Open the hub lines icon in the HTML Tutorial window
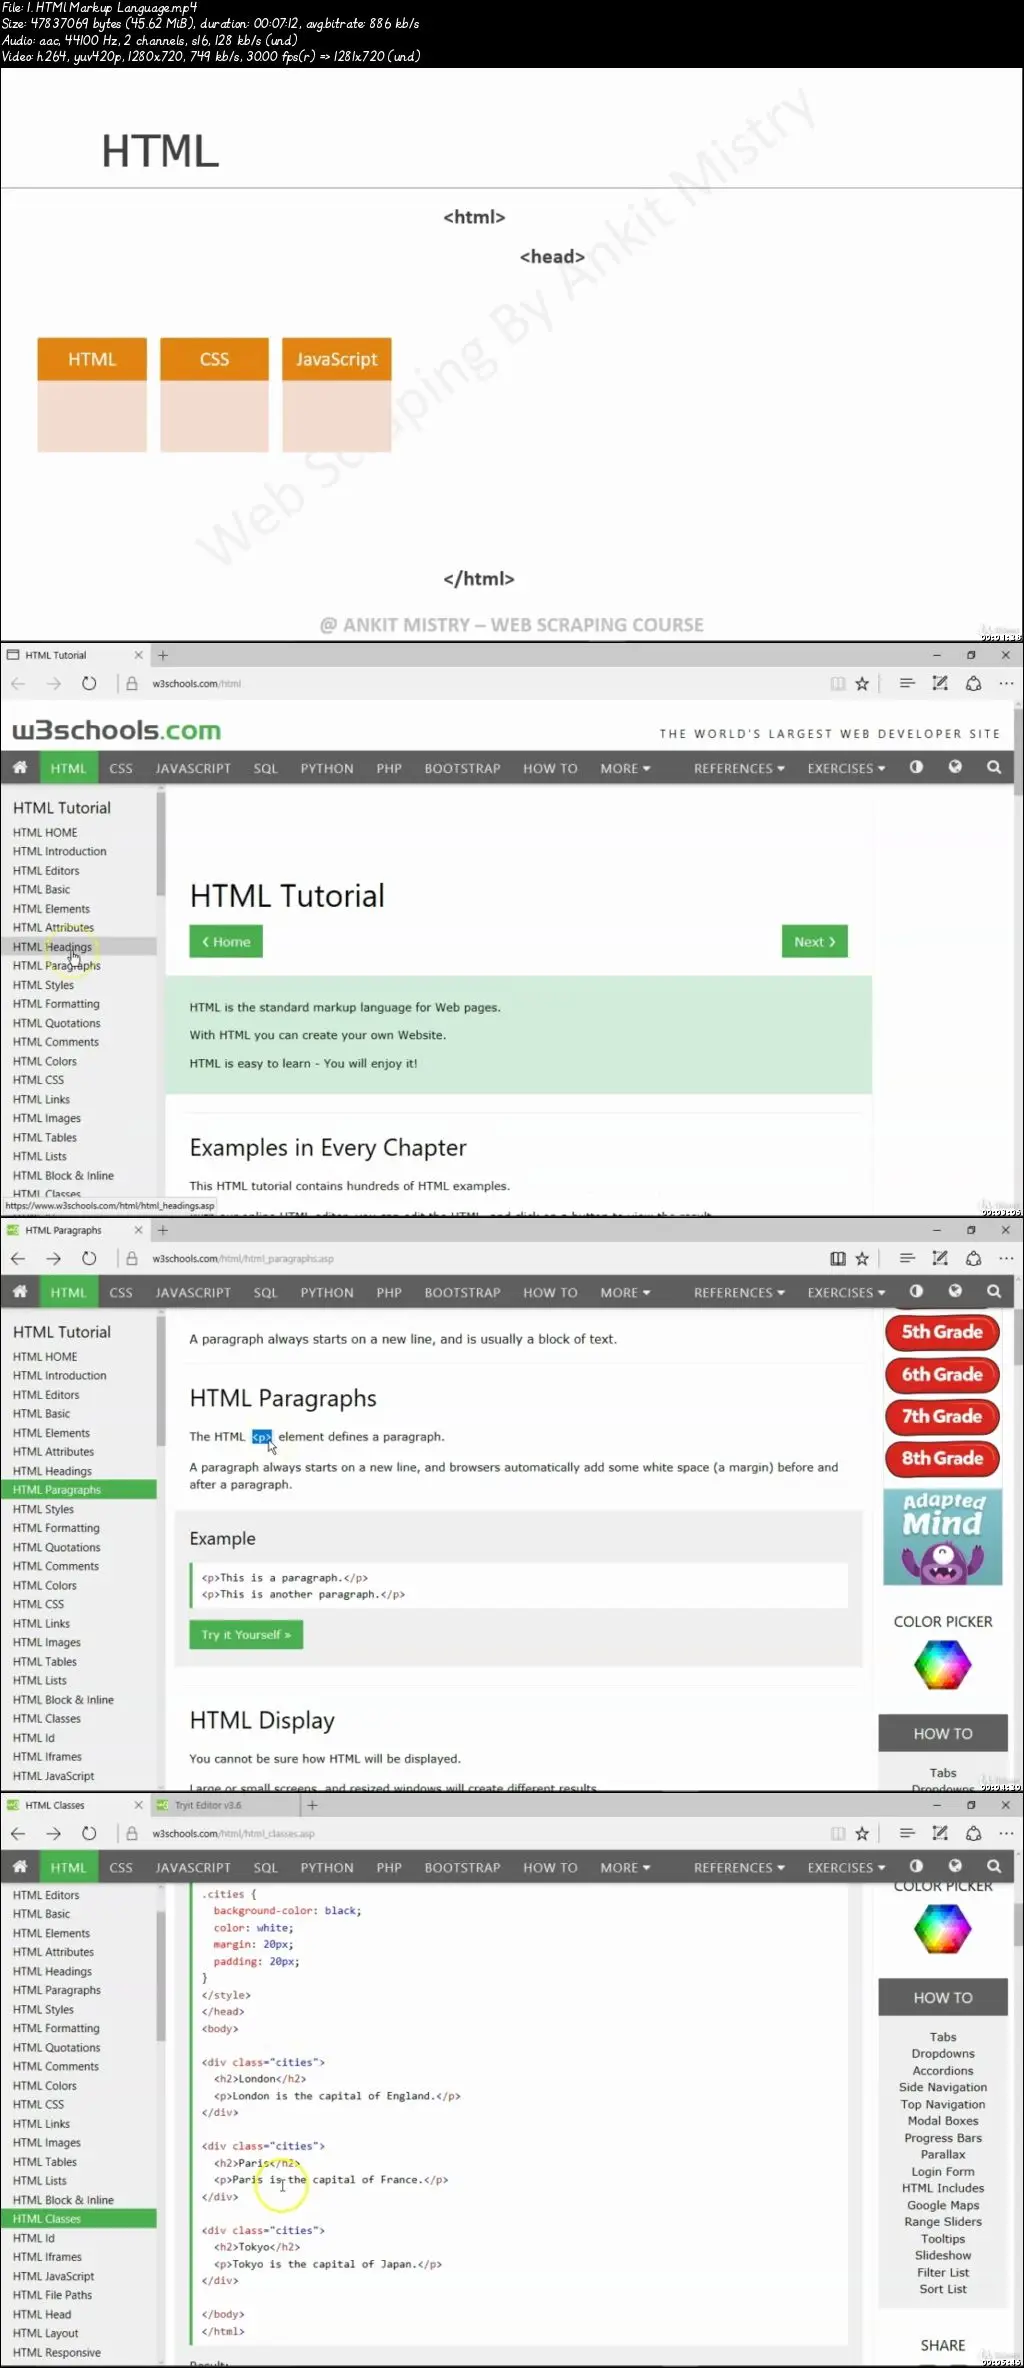Image resolution: width=1024 pixels, height=2368 pixels. coord(907,683)
